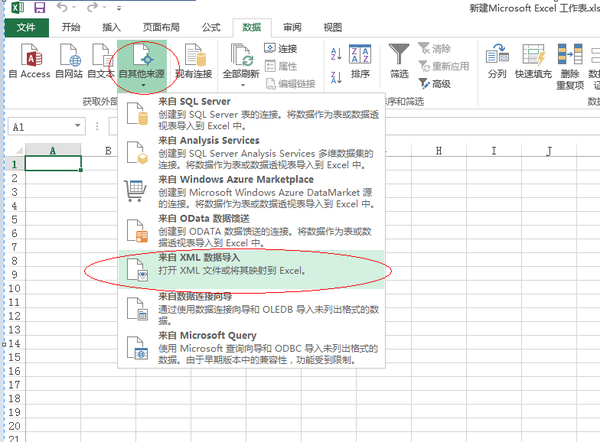Sort ascending A to Z
Screen dimensions: 600x442
tap(336, 54)
